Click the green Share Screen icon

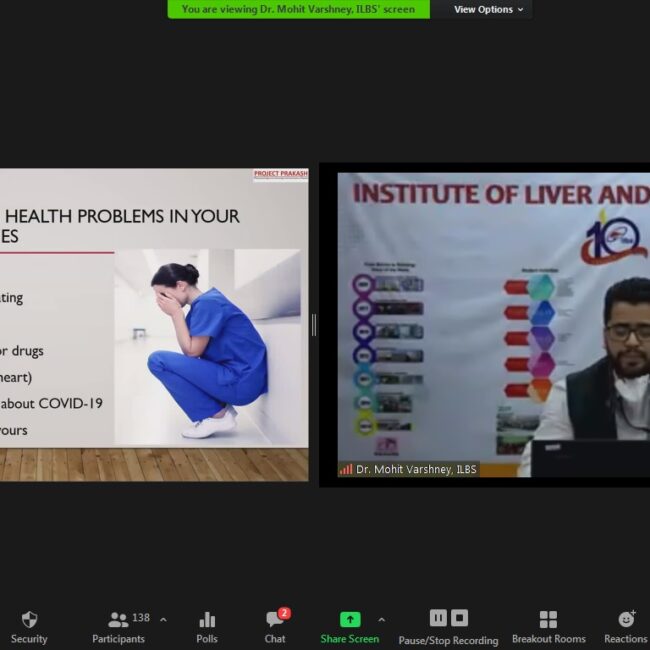pyautogui.click(x=349, y=620)
